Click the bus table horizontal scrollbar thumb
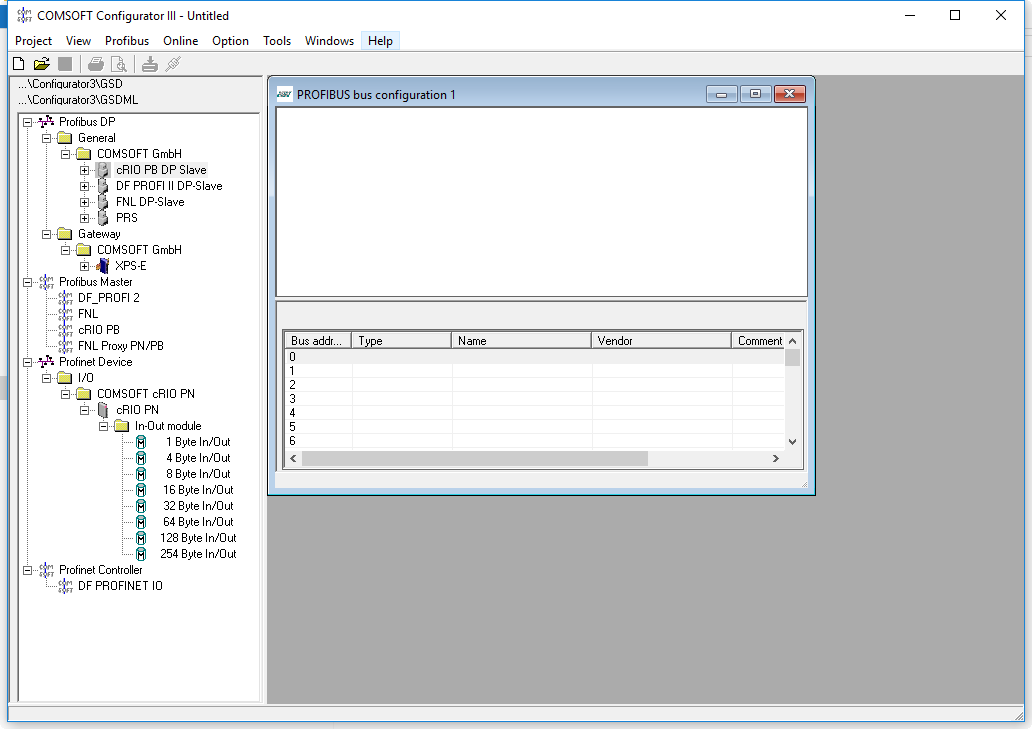This screenshot has height=729, width=1032. 475,459
